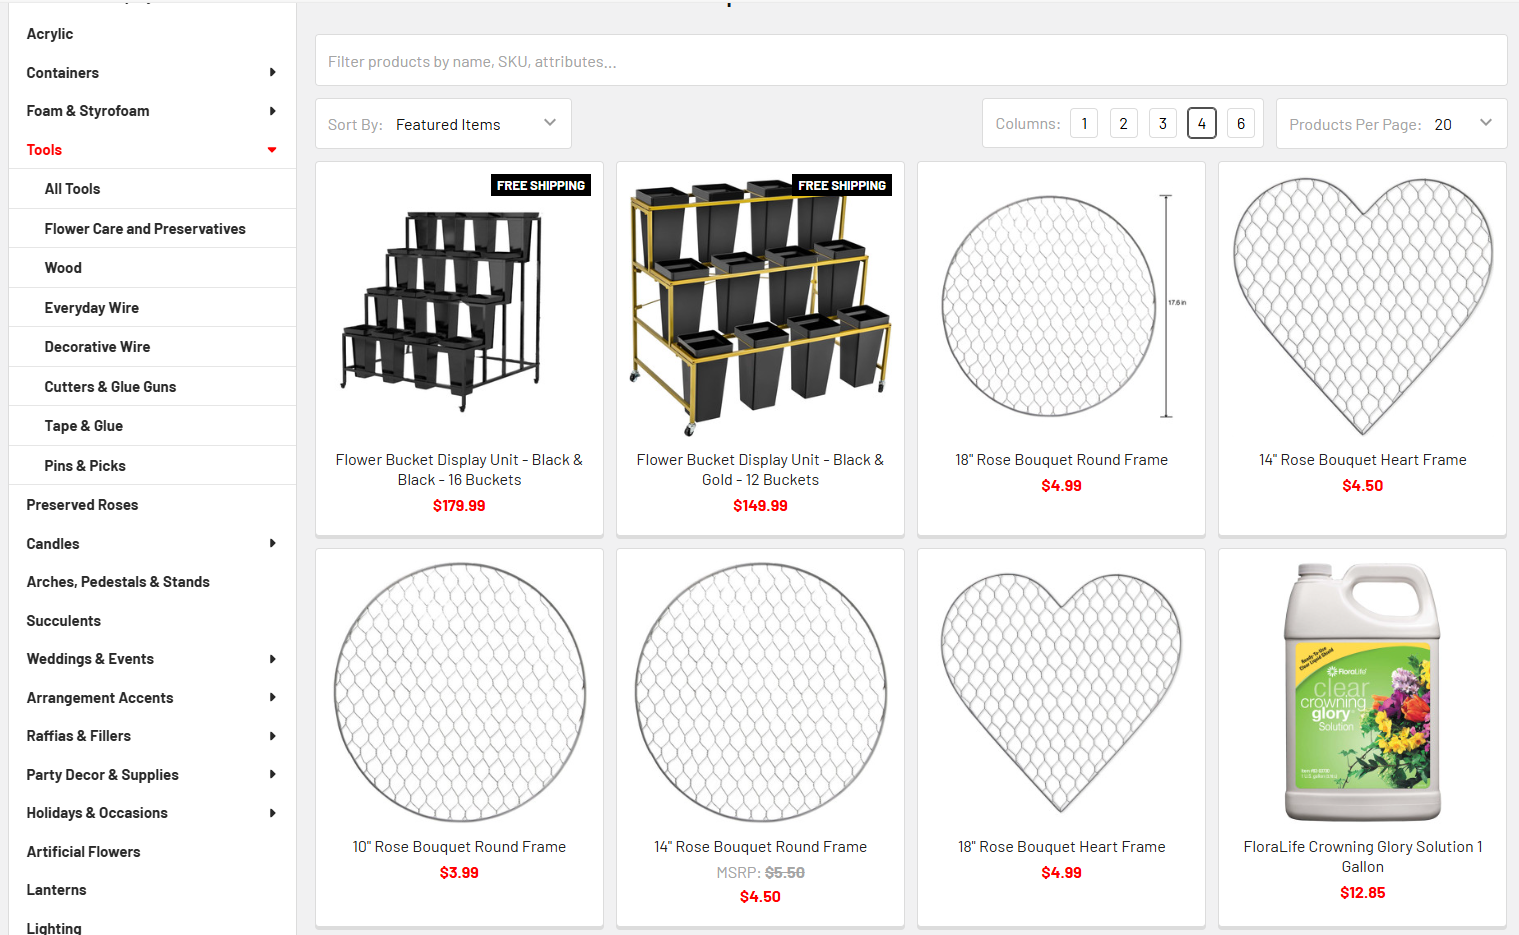
Task: Switch grid to 3 columns
Action: point(1162,123)
